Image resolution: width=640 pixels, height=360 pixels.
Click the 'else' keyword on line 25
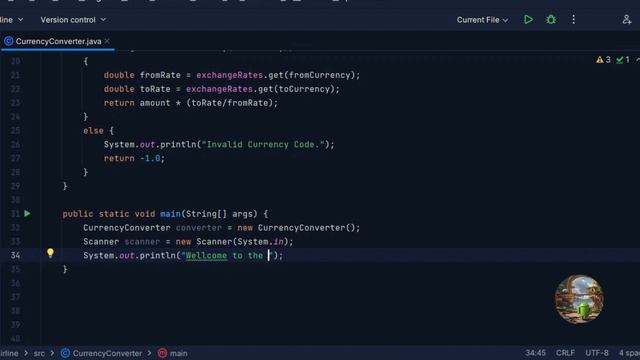tap(93, 131)
